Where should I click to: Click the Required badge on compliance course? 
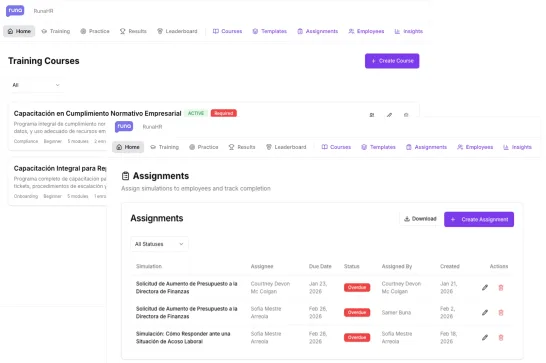[x=224, y=113]
